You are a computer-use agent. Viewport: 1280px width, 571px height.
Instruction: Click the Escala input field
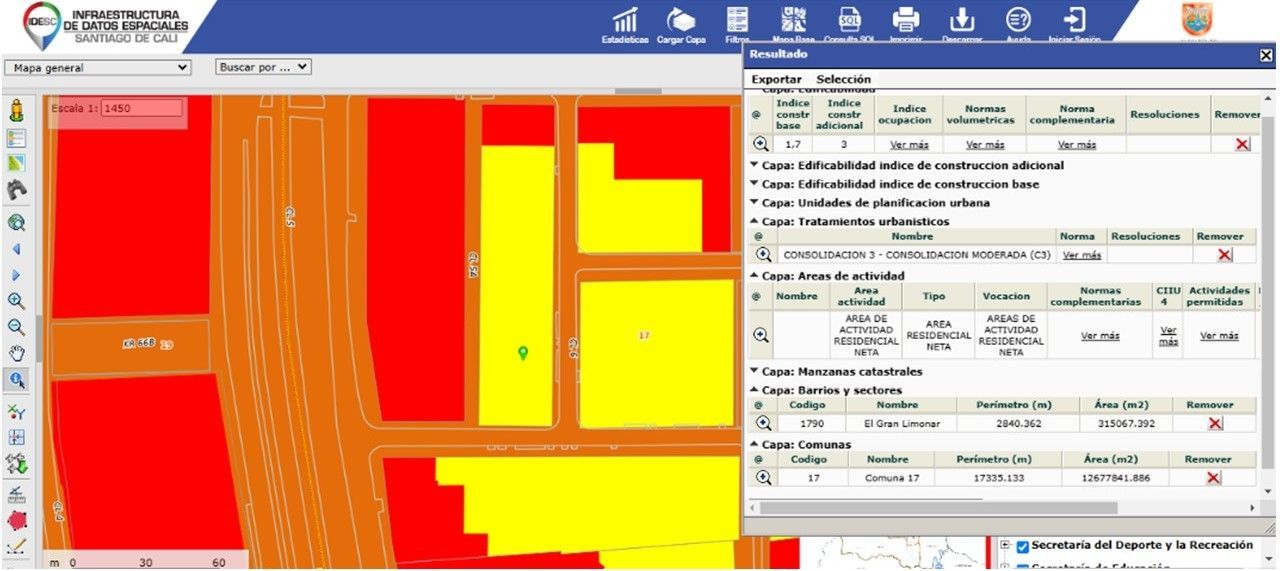pos(141,108)
